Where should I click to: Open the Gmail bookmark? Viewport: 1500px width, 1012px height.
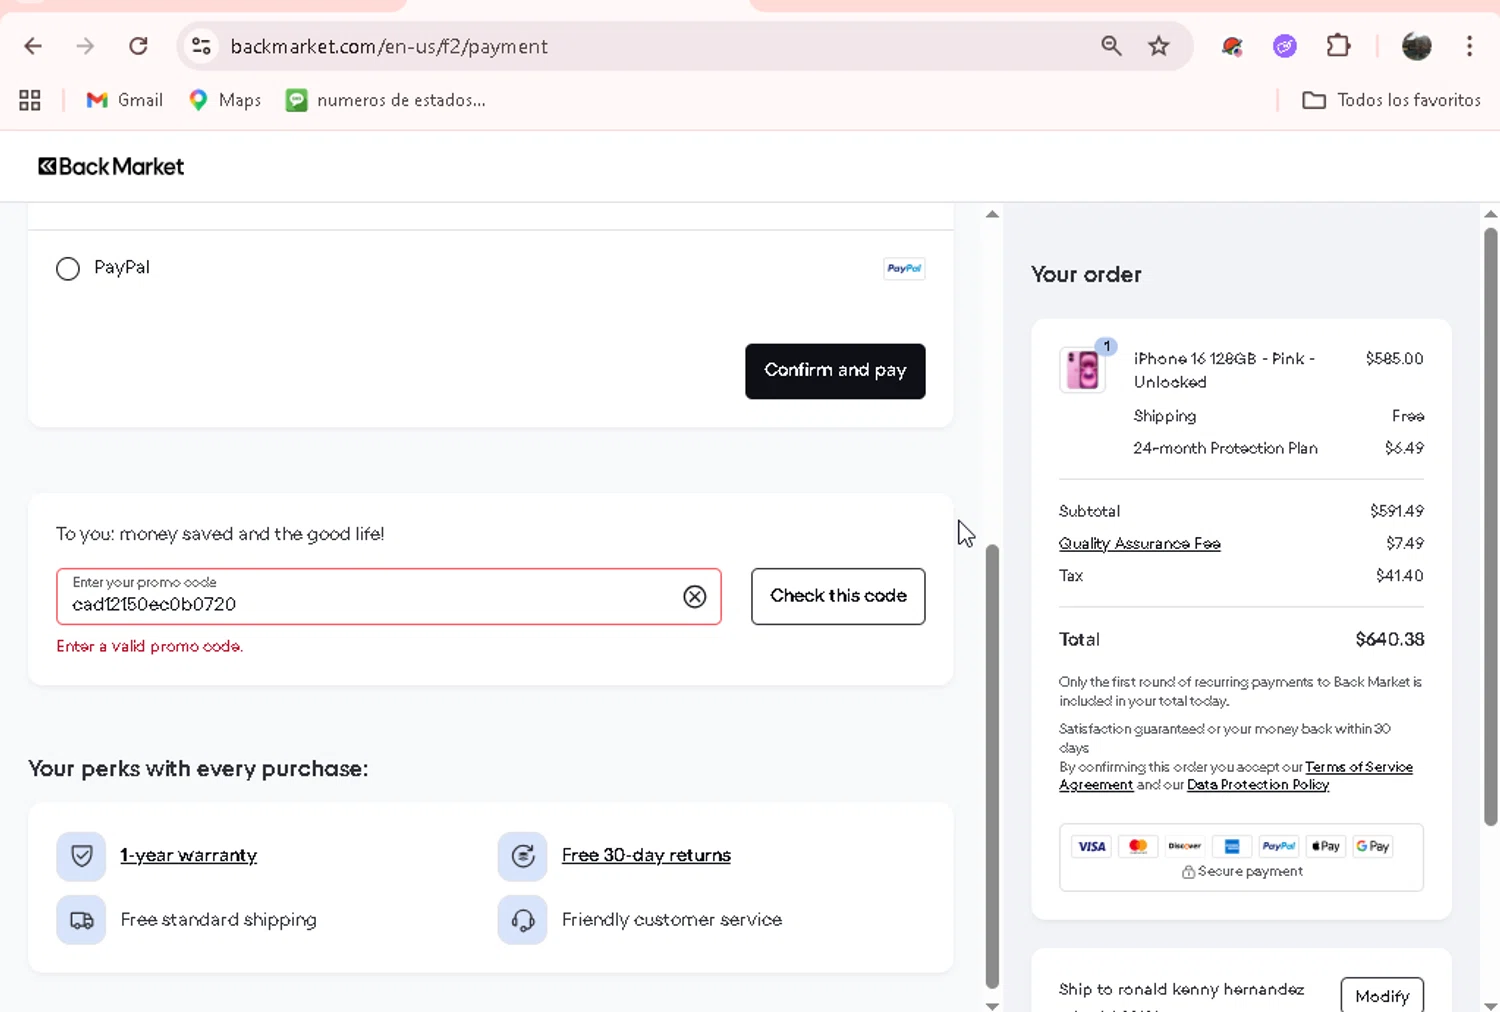125,100
